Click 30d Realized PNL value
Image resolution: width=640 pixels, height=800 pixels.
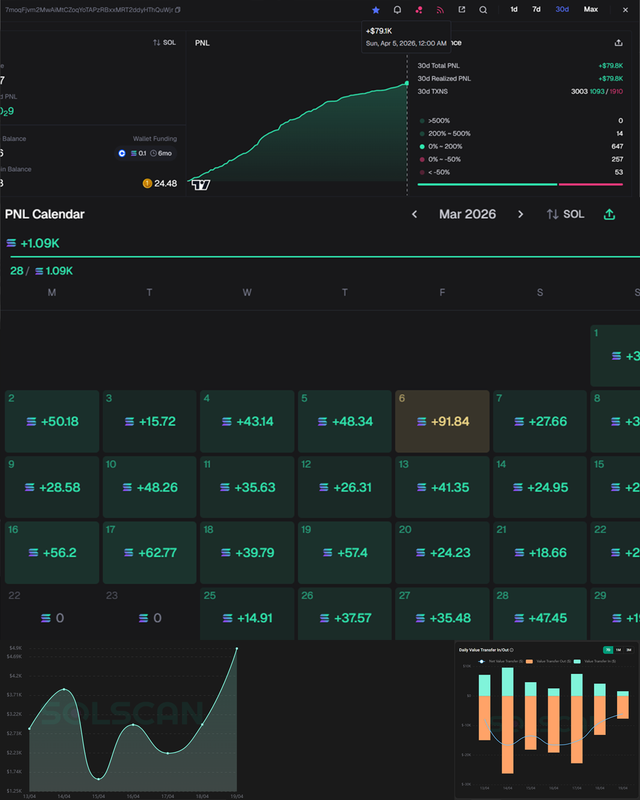(x=610, y=79)
